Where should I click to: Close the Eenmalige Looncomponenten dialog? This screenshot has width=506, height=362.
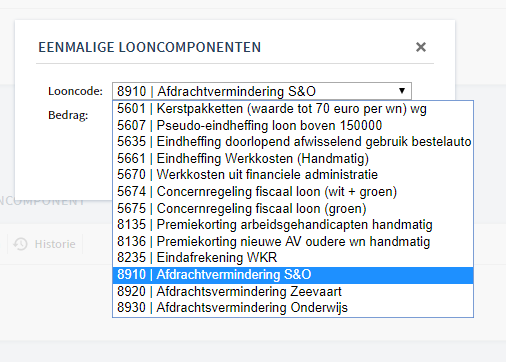point(421,47)
